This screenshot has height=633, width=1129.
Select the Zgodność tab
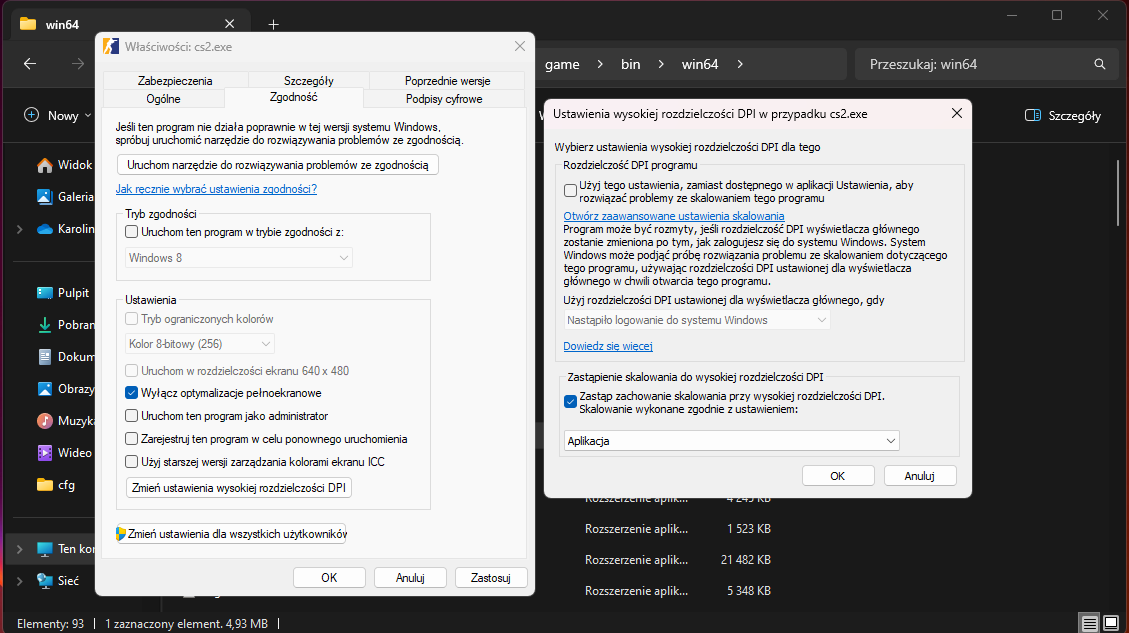294,97
